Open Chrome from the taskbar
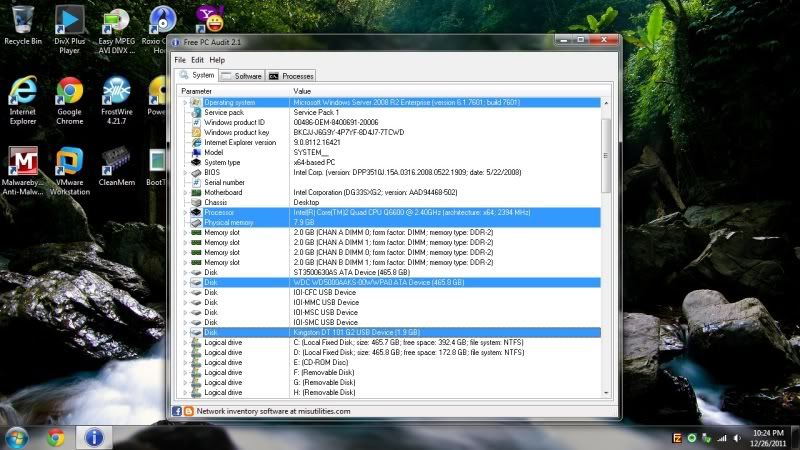Image resolution: width=800 pixels, height=450 pixels. click(56, 438)
